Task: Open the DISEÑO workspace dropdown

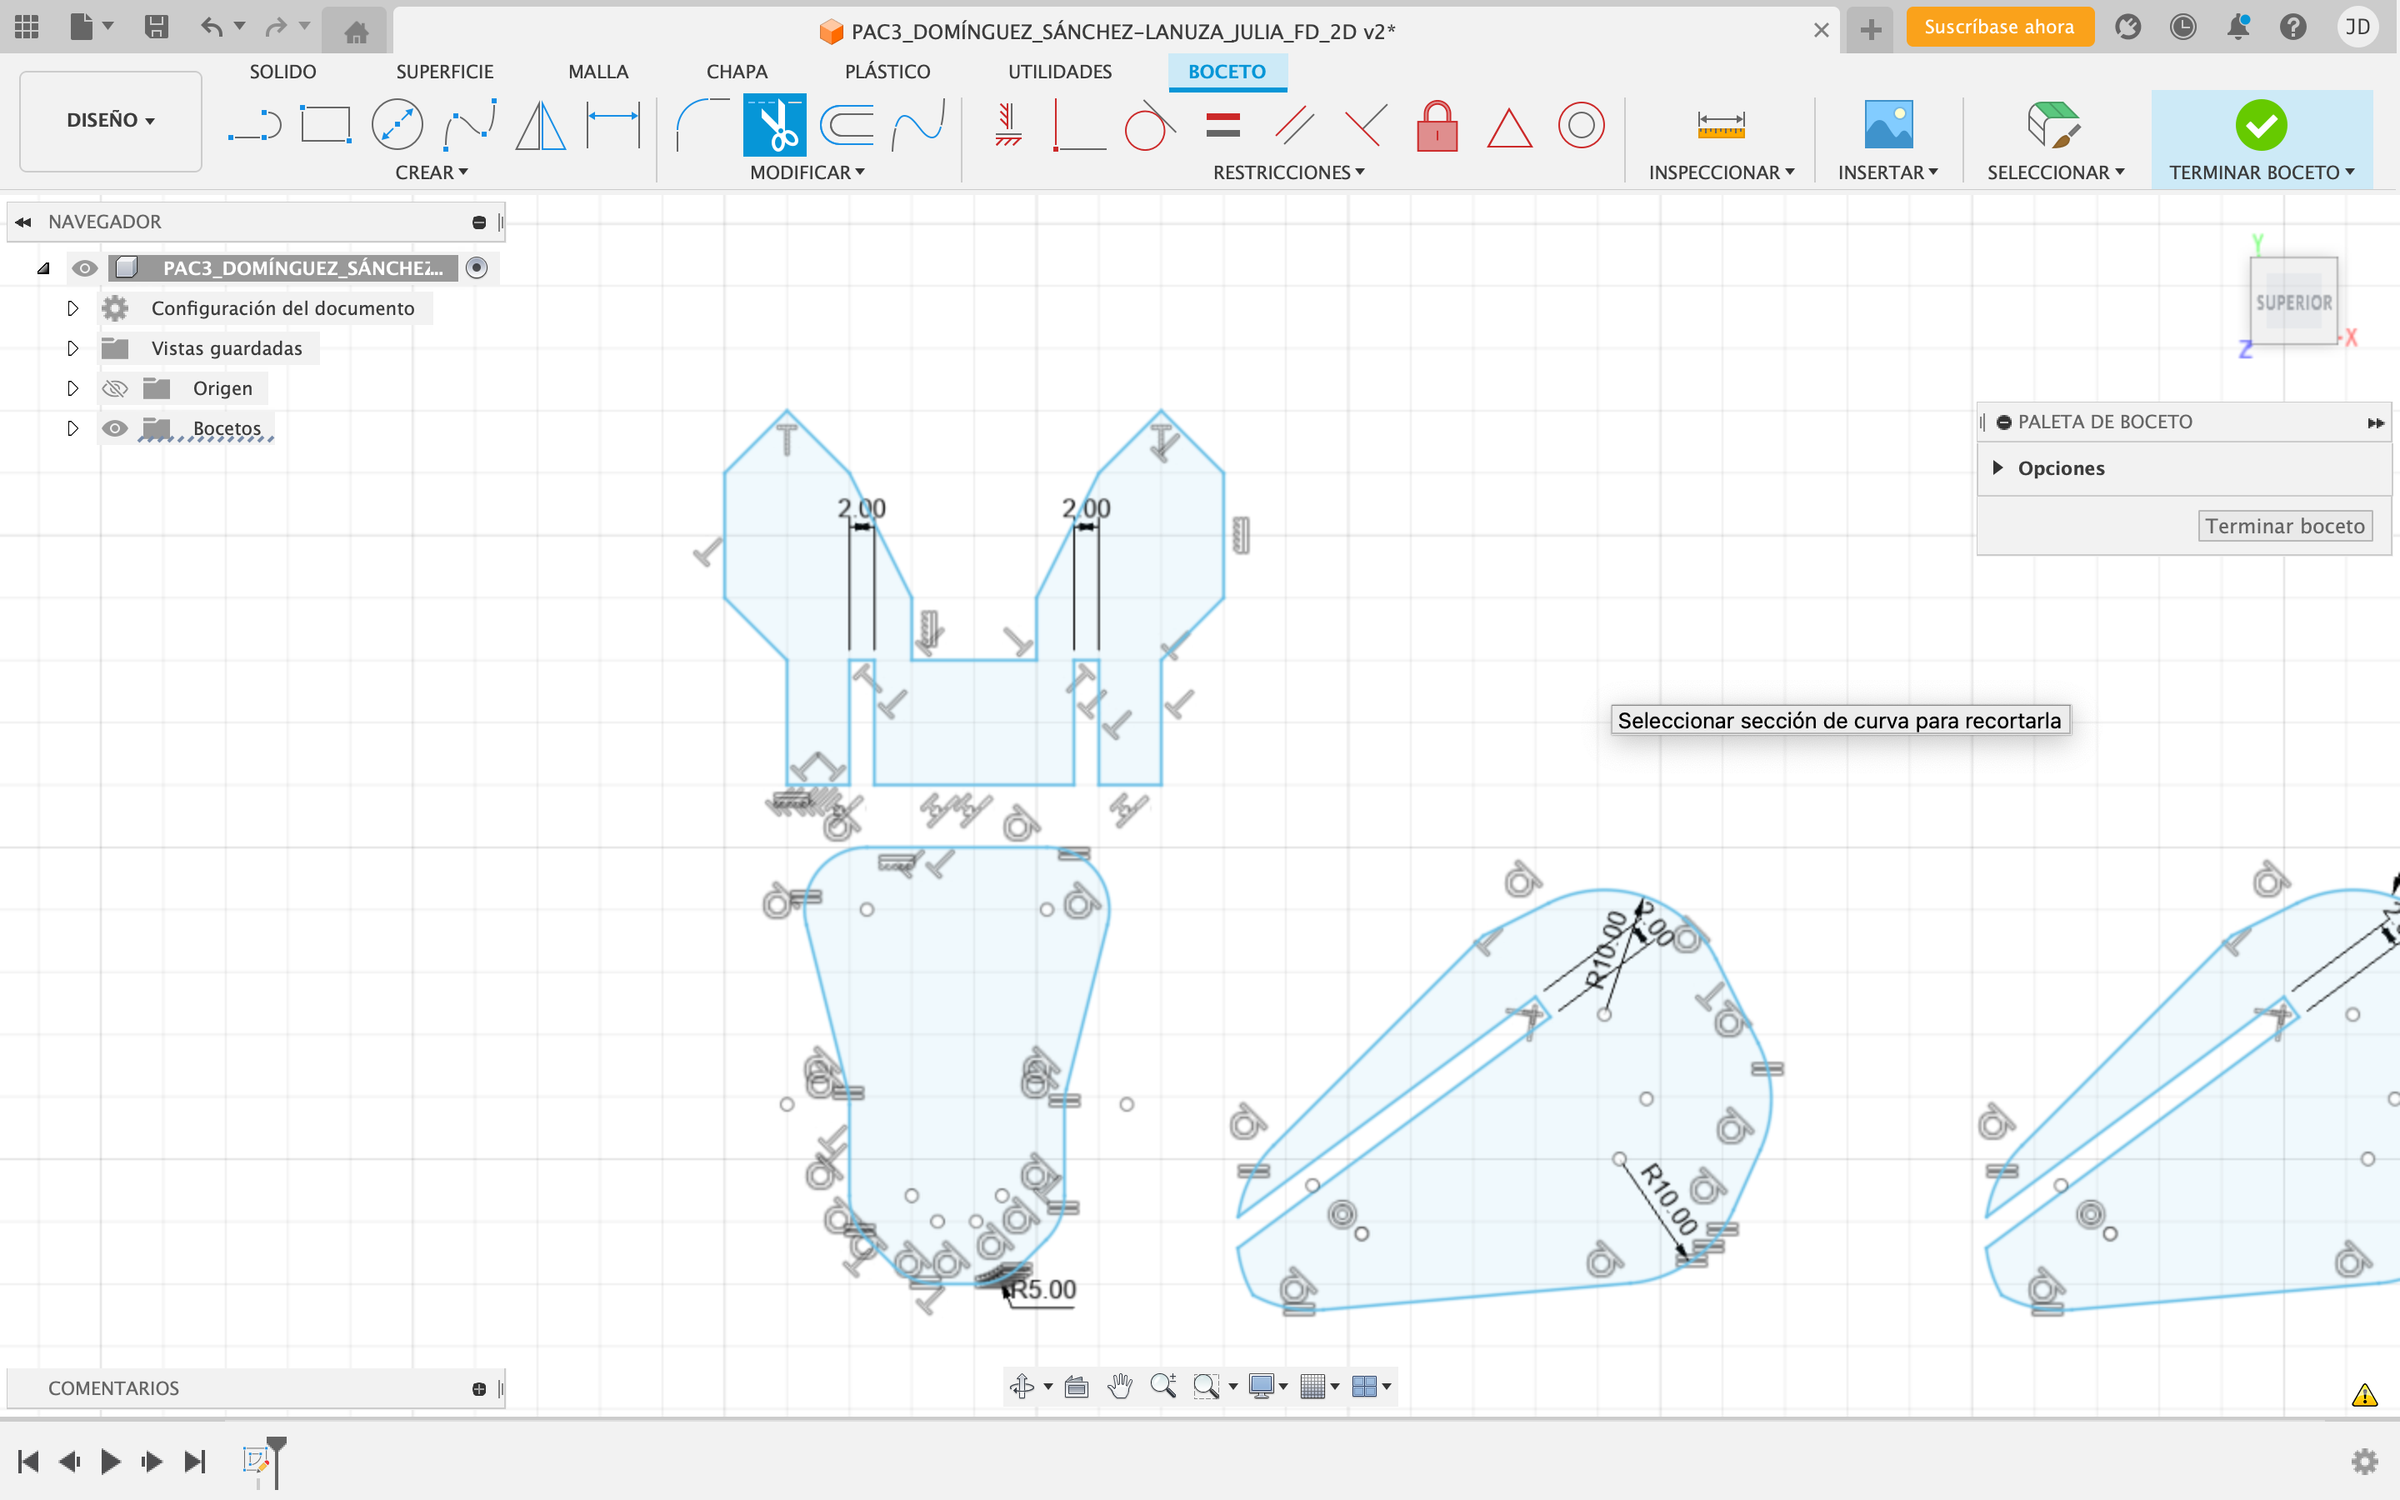Action: coord(110,120)
